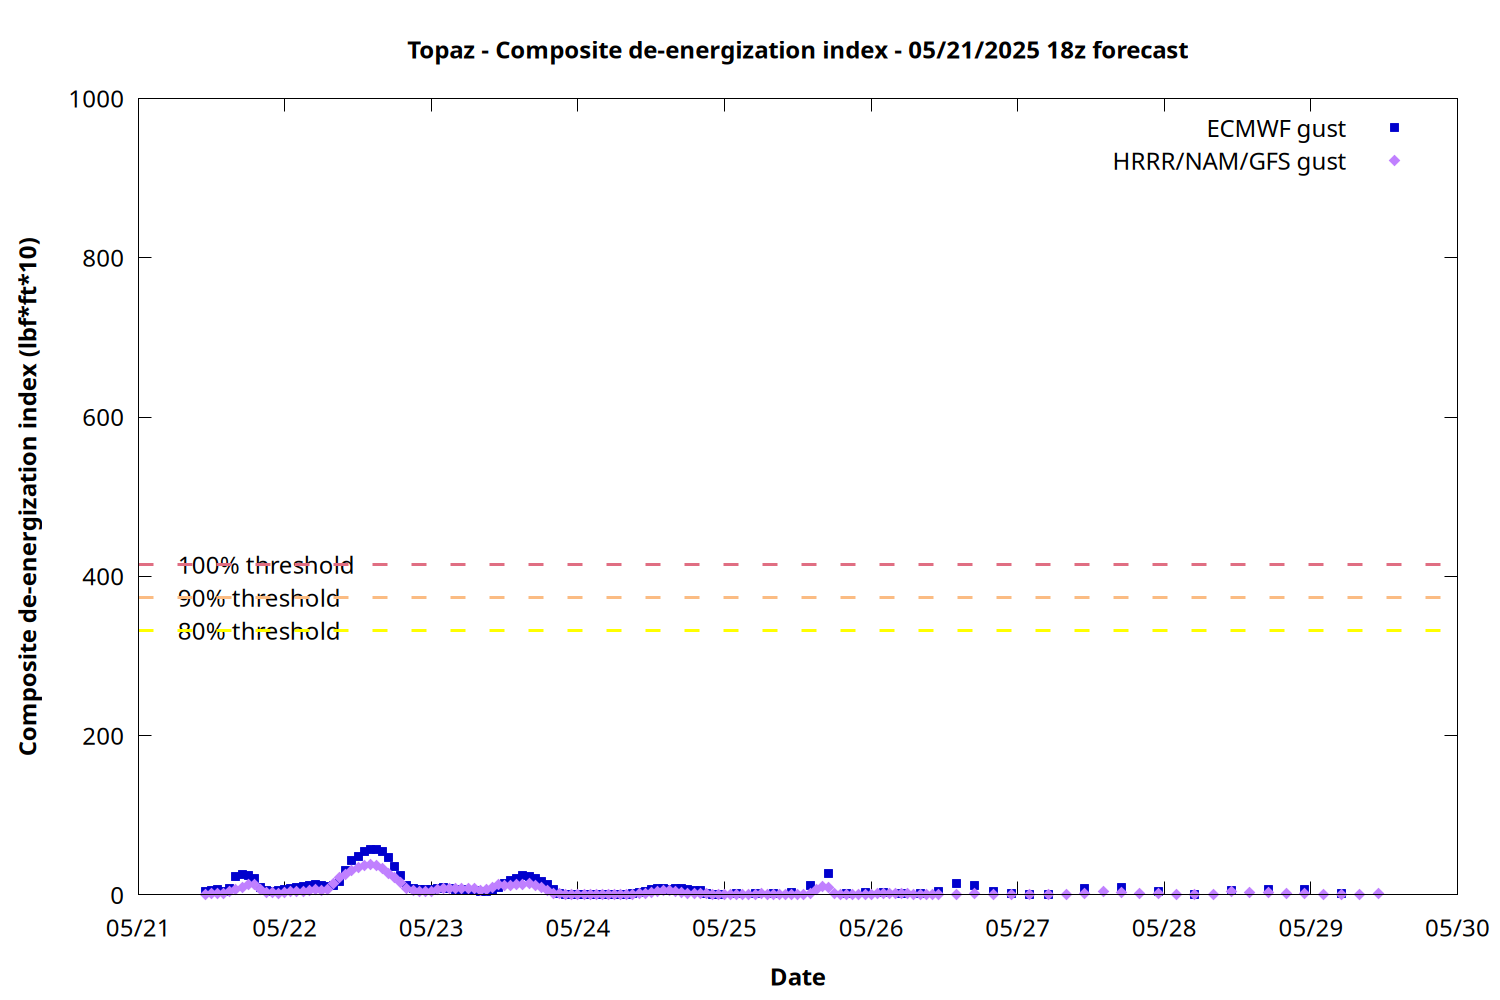1500x1000 pixels.
Task: Click the 'Composite de-energization index (lbf*ft*10)' y-axis title
Action: pyautogui.click(x=28, y=496)
